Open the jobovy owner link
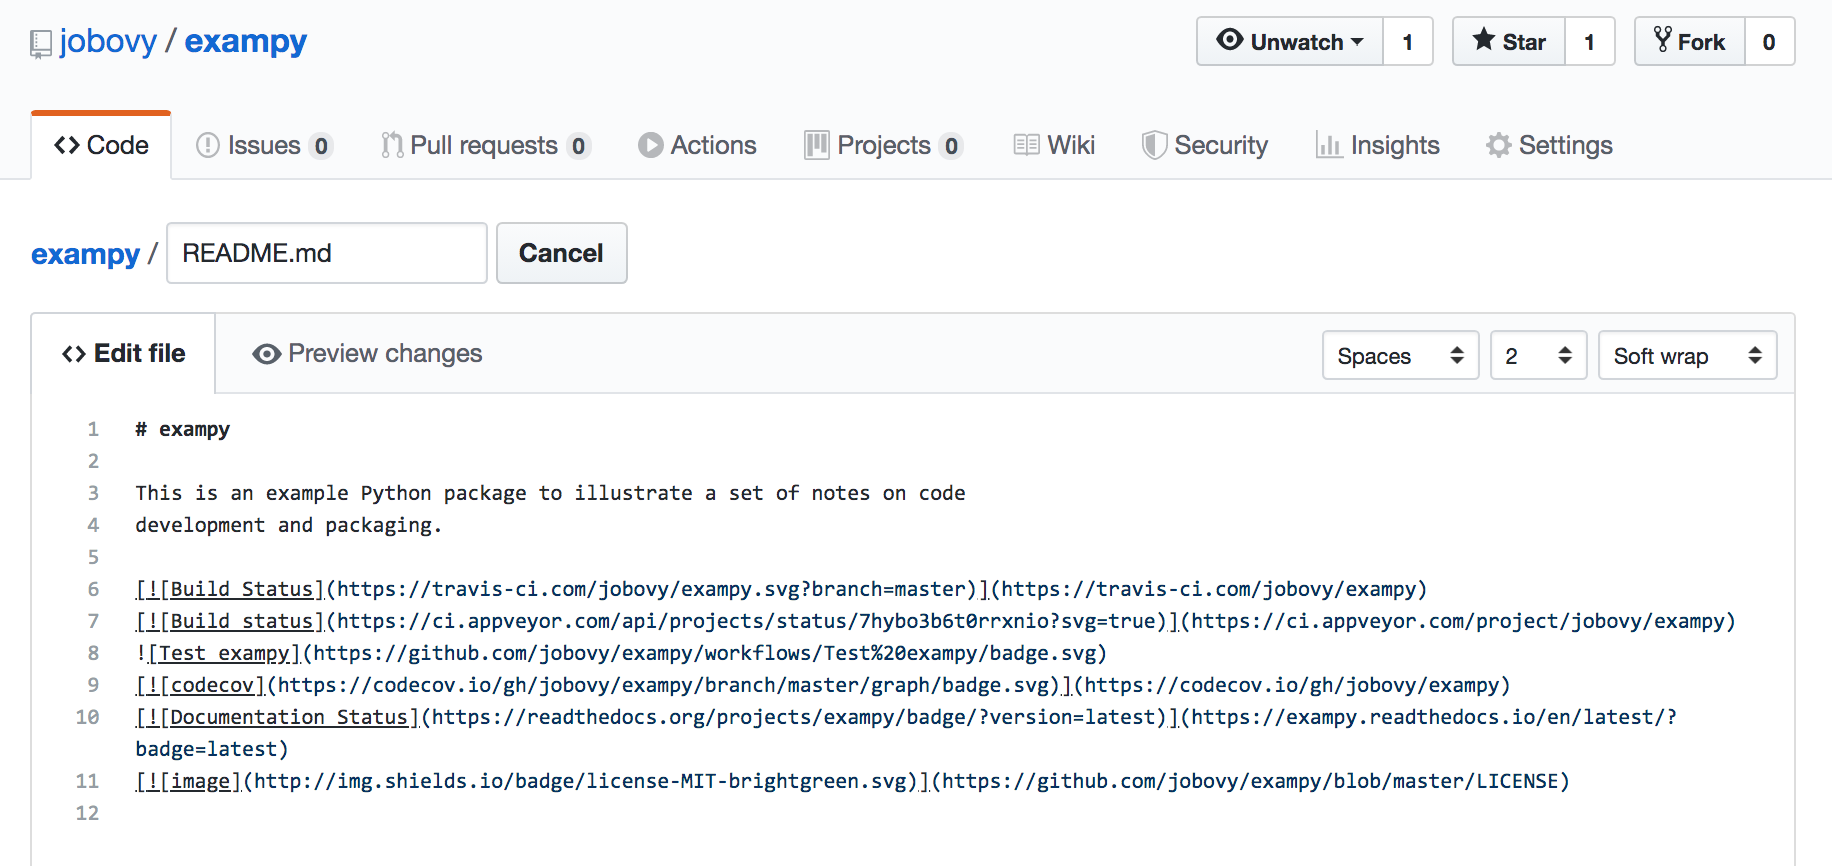The width and height of the screenshot is (1832, 866). [108, 41]
